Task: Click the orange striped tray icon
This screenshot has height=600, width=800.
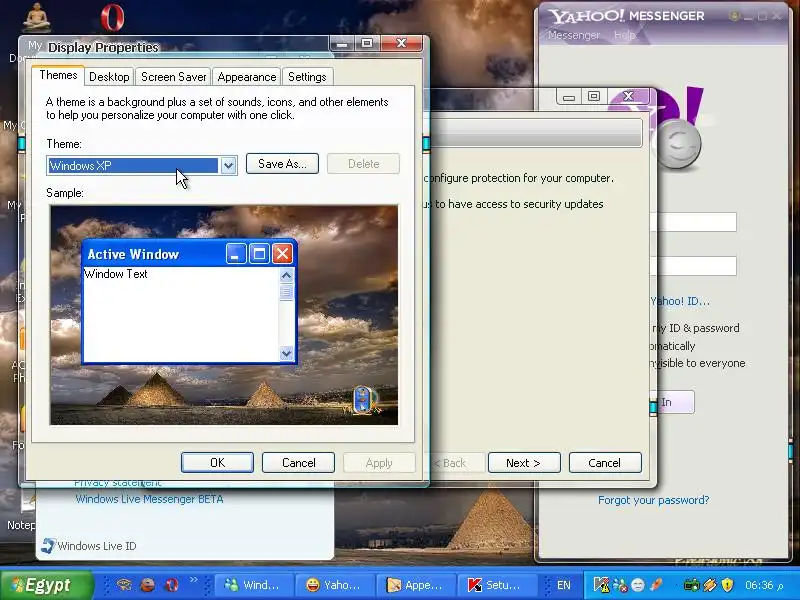Action: [x=710, y=585]
